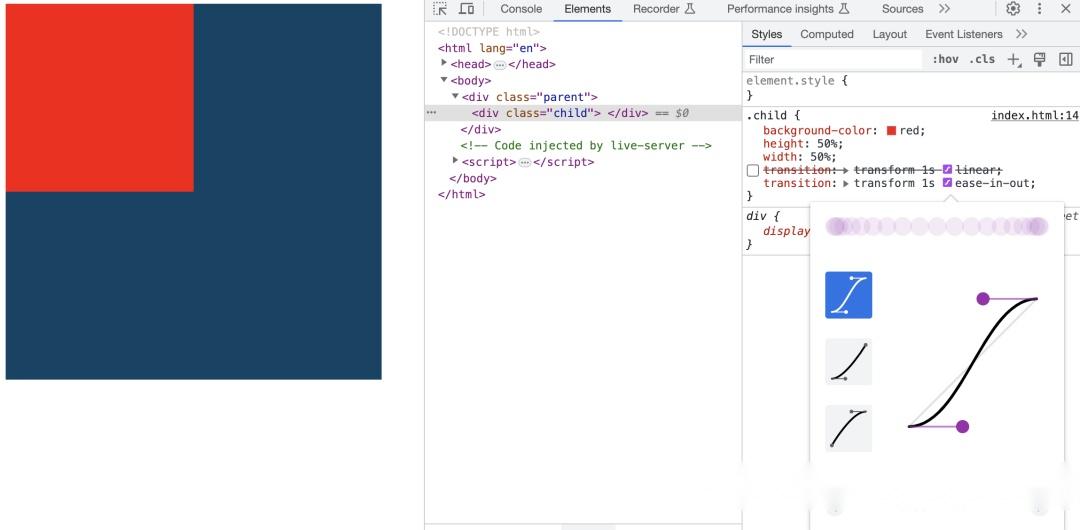Image resolution: width=1080 pixels, height=530 pixels.
Task: Open the linear easing editor swatch
Action: click(x=947, y=170)
